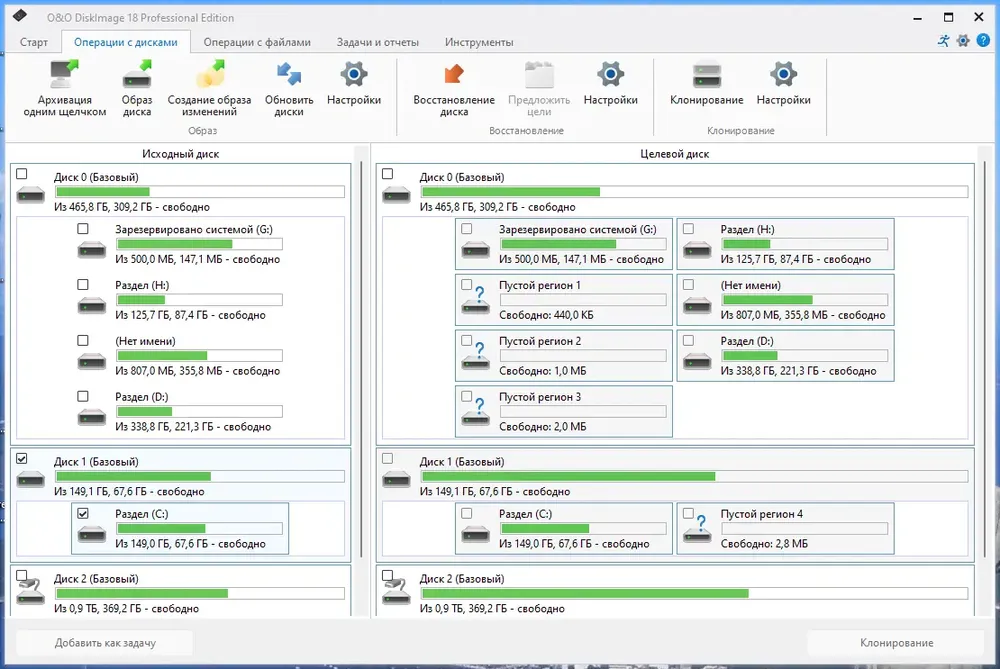Click the target disk list scrollbar
The height and width of the screenshot is (669, 1000).
click(x=986, y=357)
